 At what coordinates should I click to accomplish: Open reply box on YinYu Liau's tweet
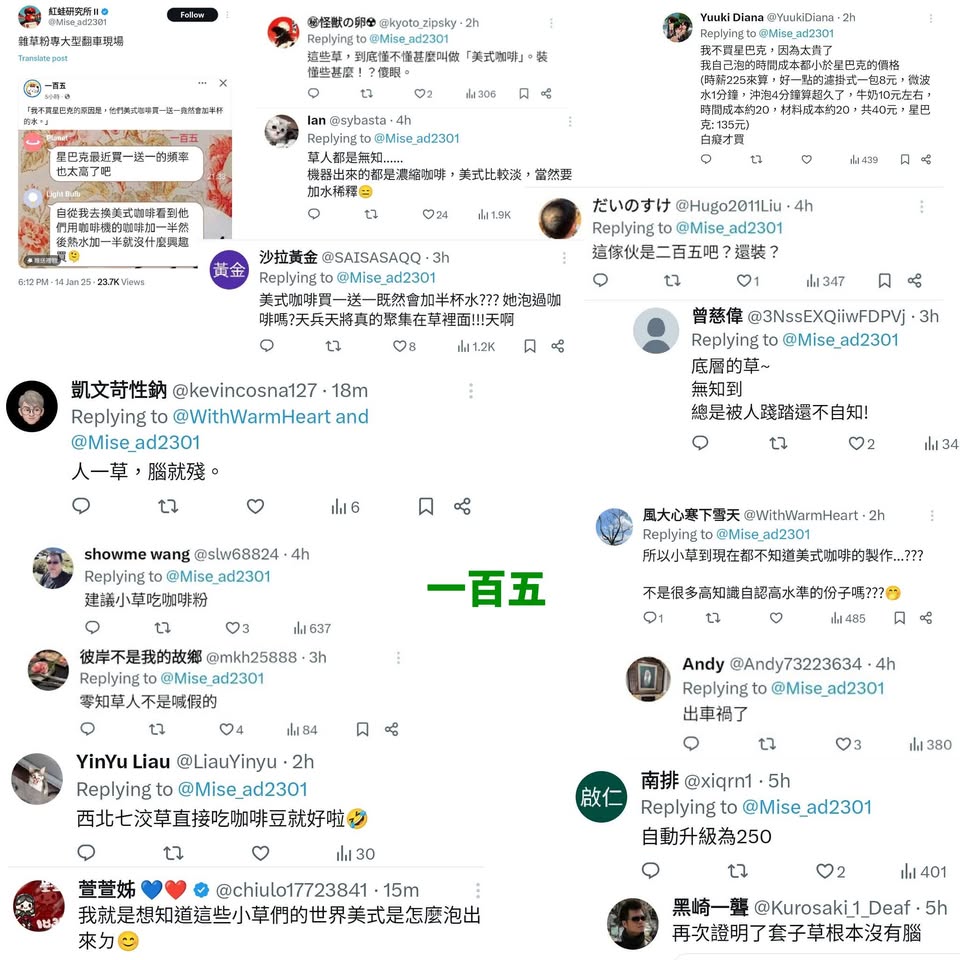[86, 852]
